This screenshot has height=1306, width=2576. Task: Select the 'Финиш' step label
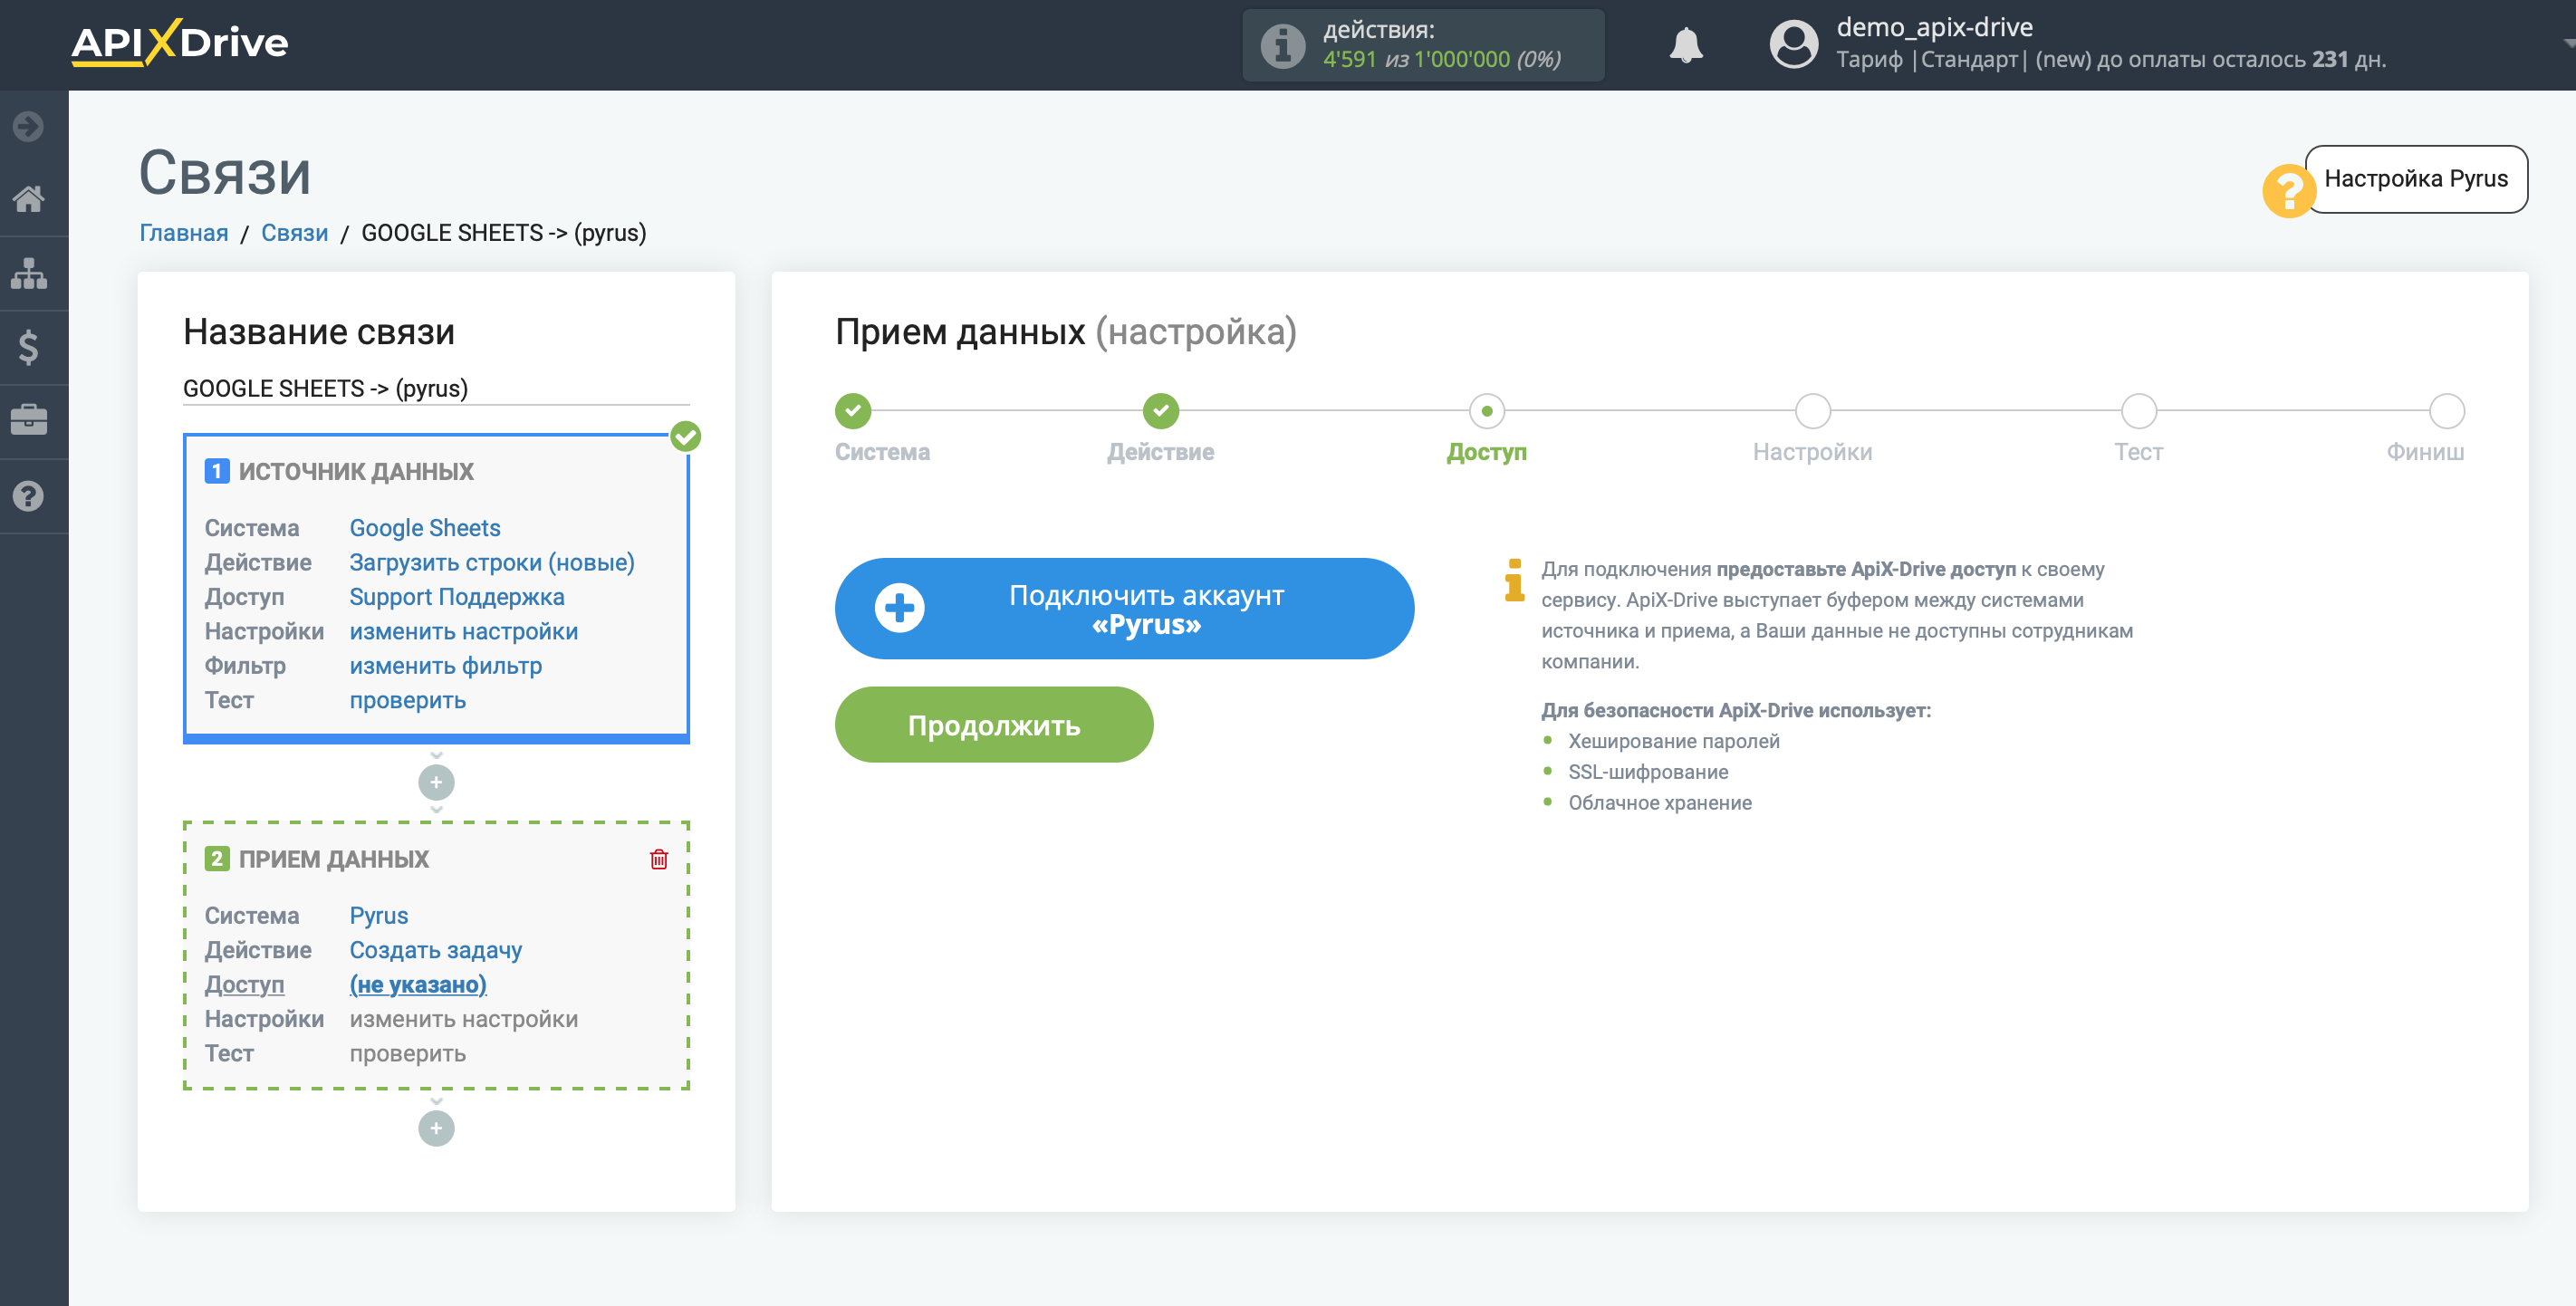(x=2424, y=452)
